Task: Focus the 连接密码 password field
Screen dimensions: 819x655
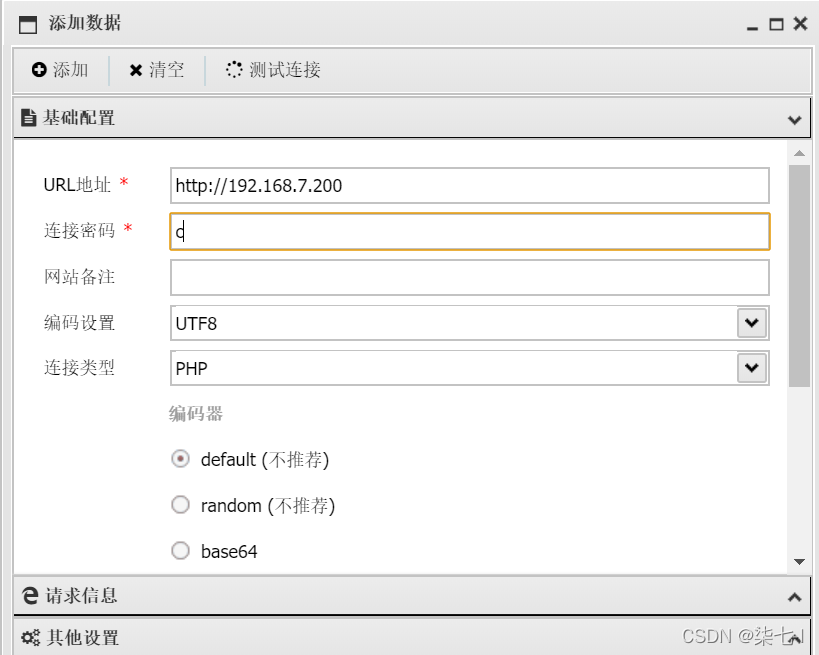Action: 470,231
